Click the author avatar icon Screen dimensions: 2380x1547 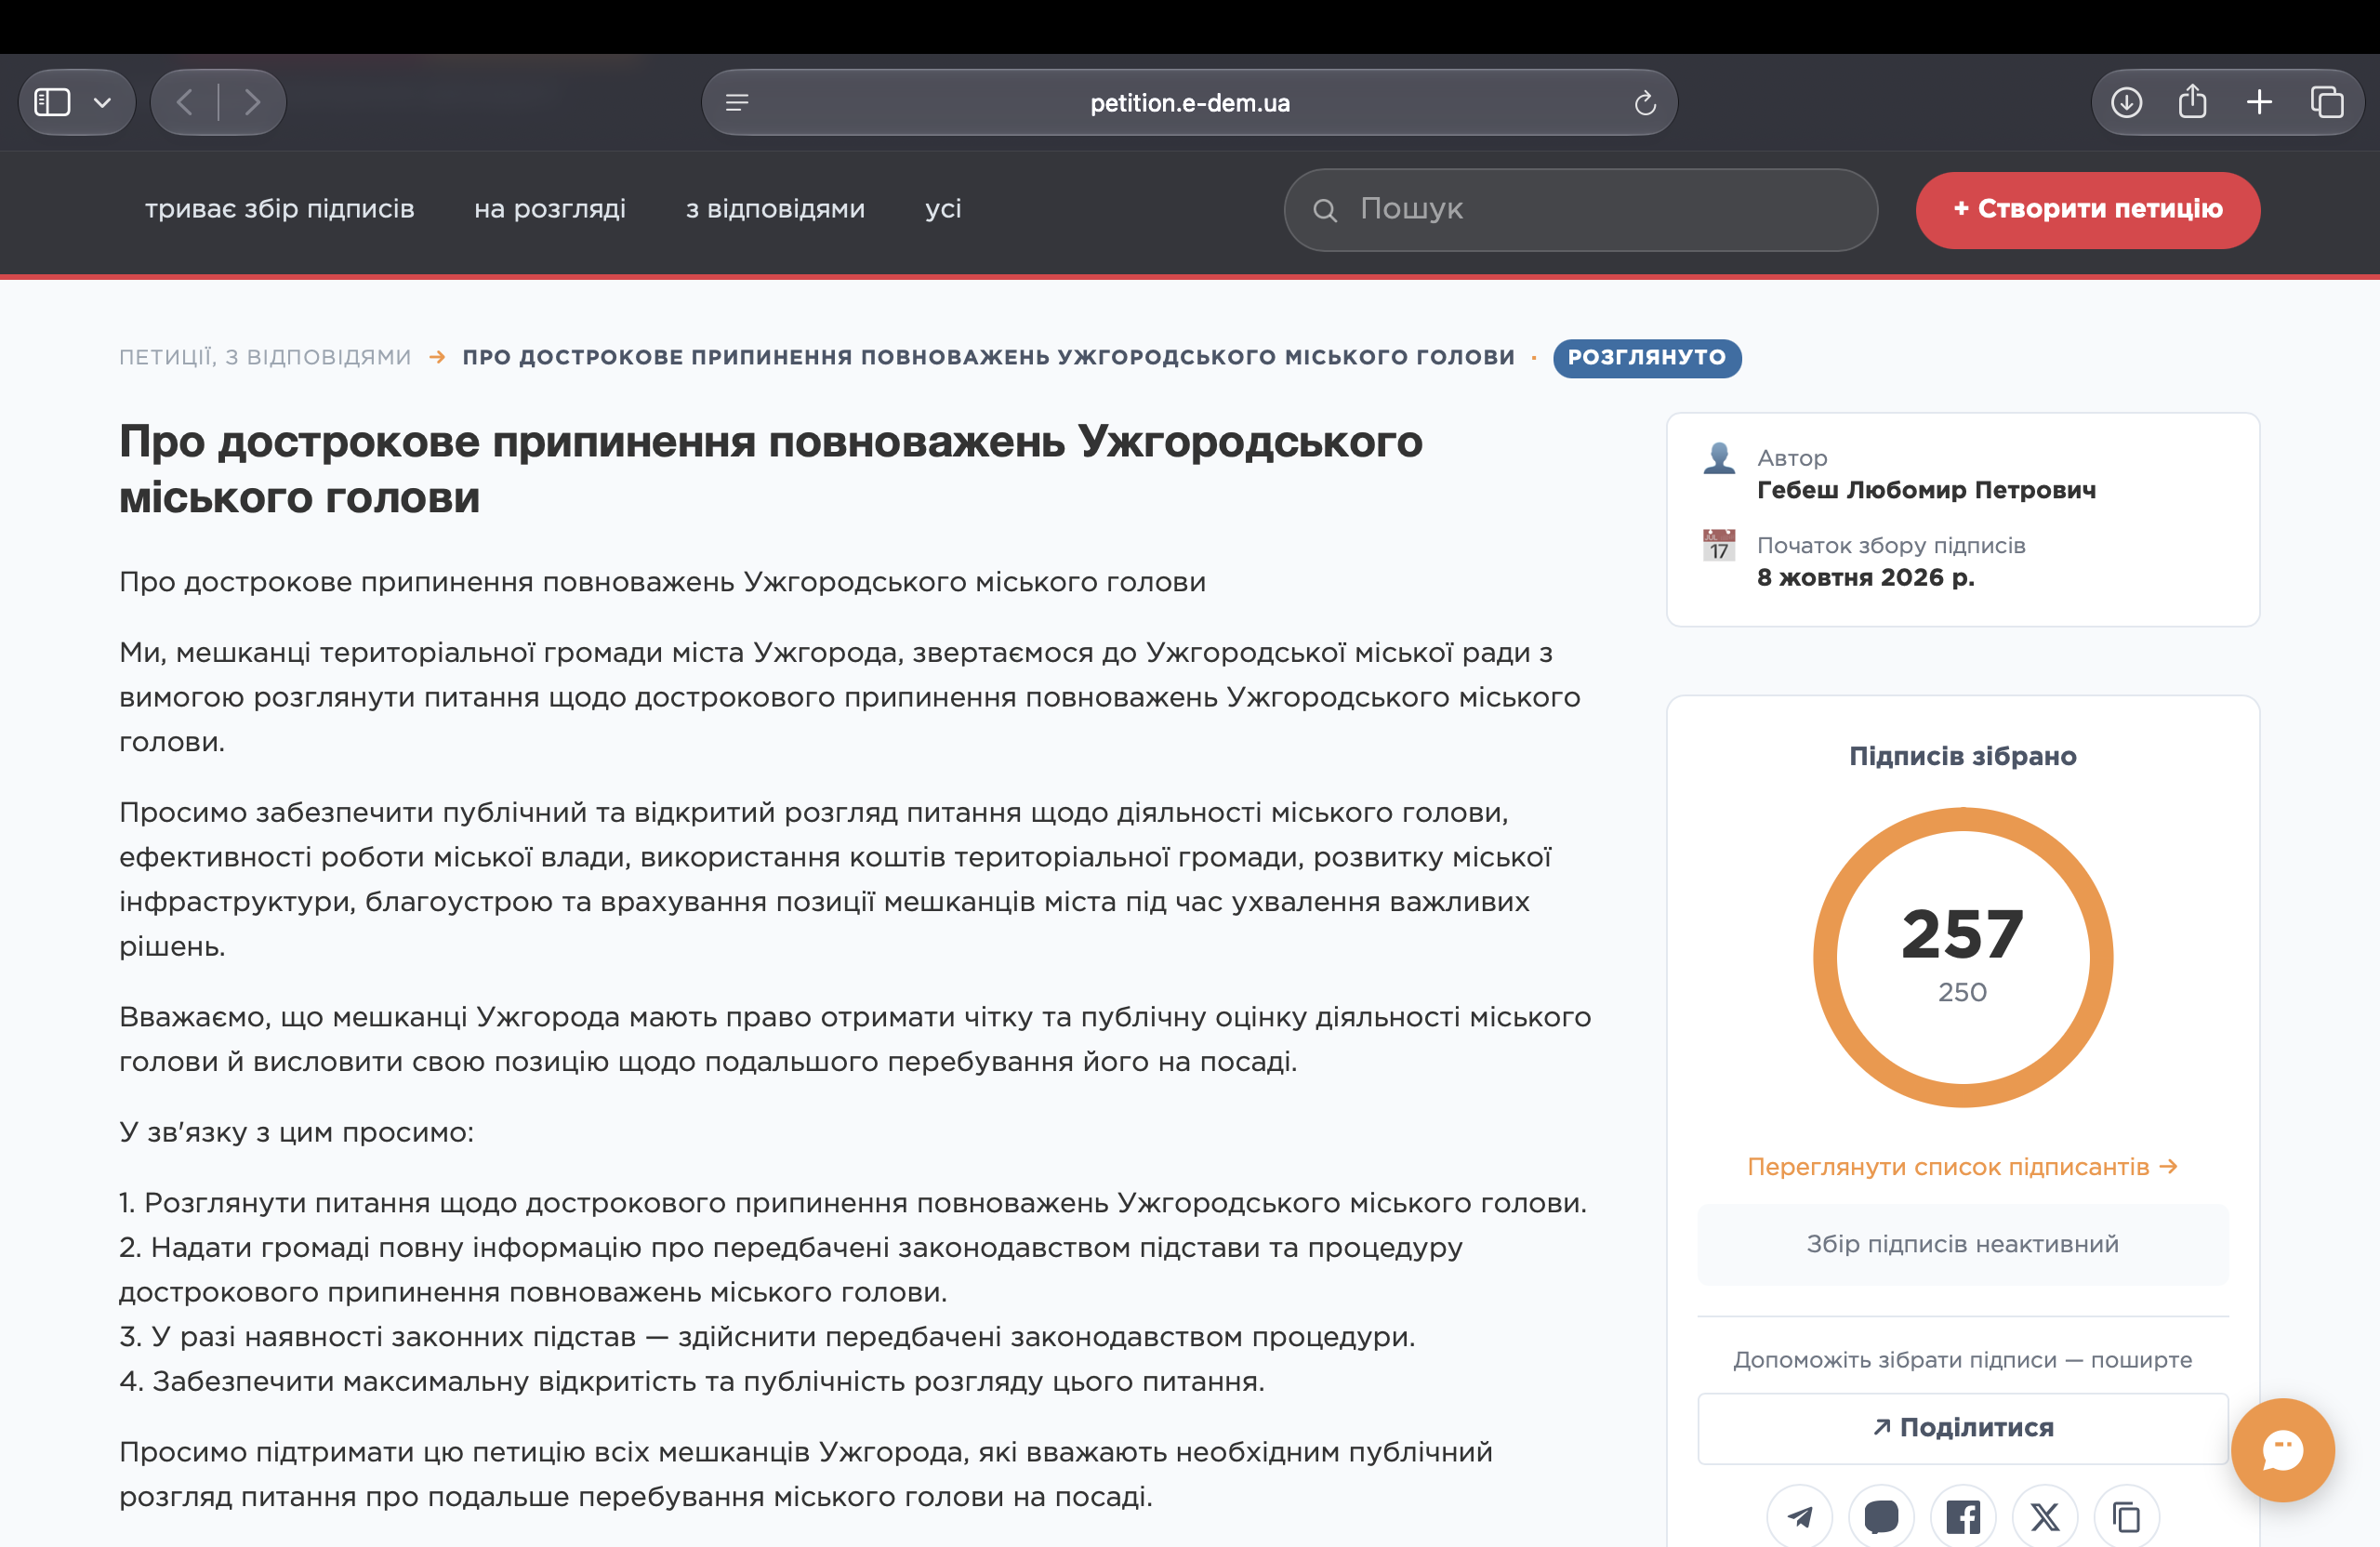point(1719,458)
